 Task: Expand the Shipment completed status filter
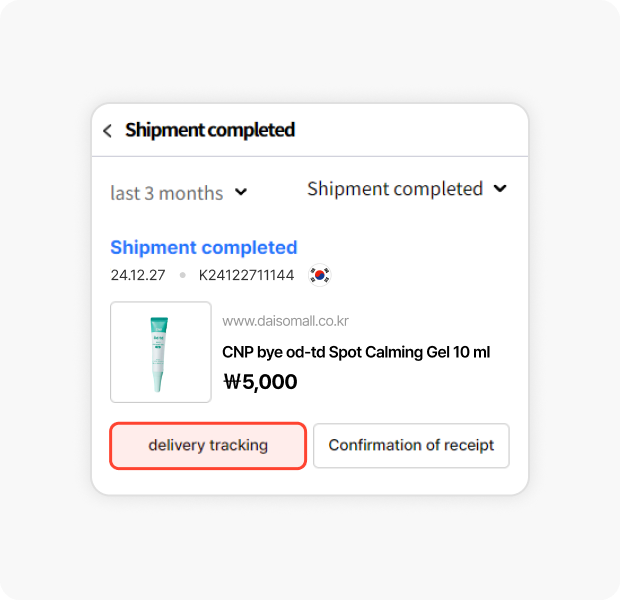[395, 189]
